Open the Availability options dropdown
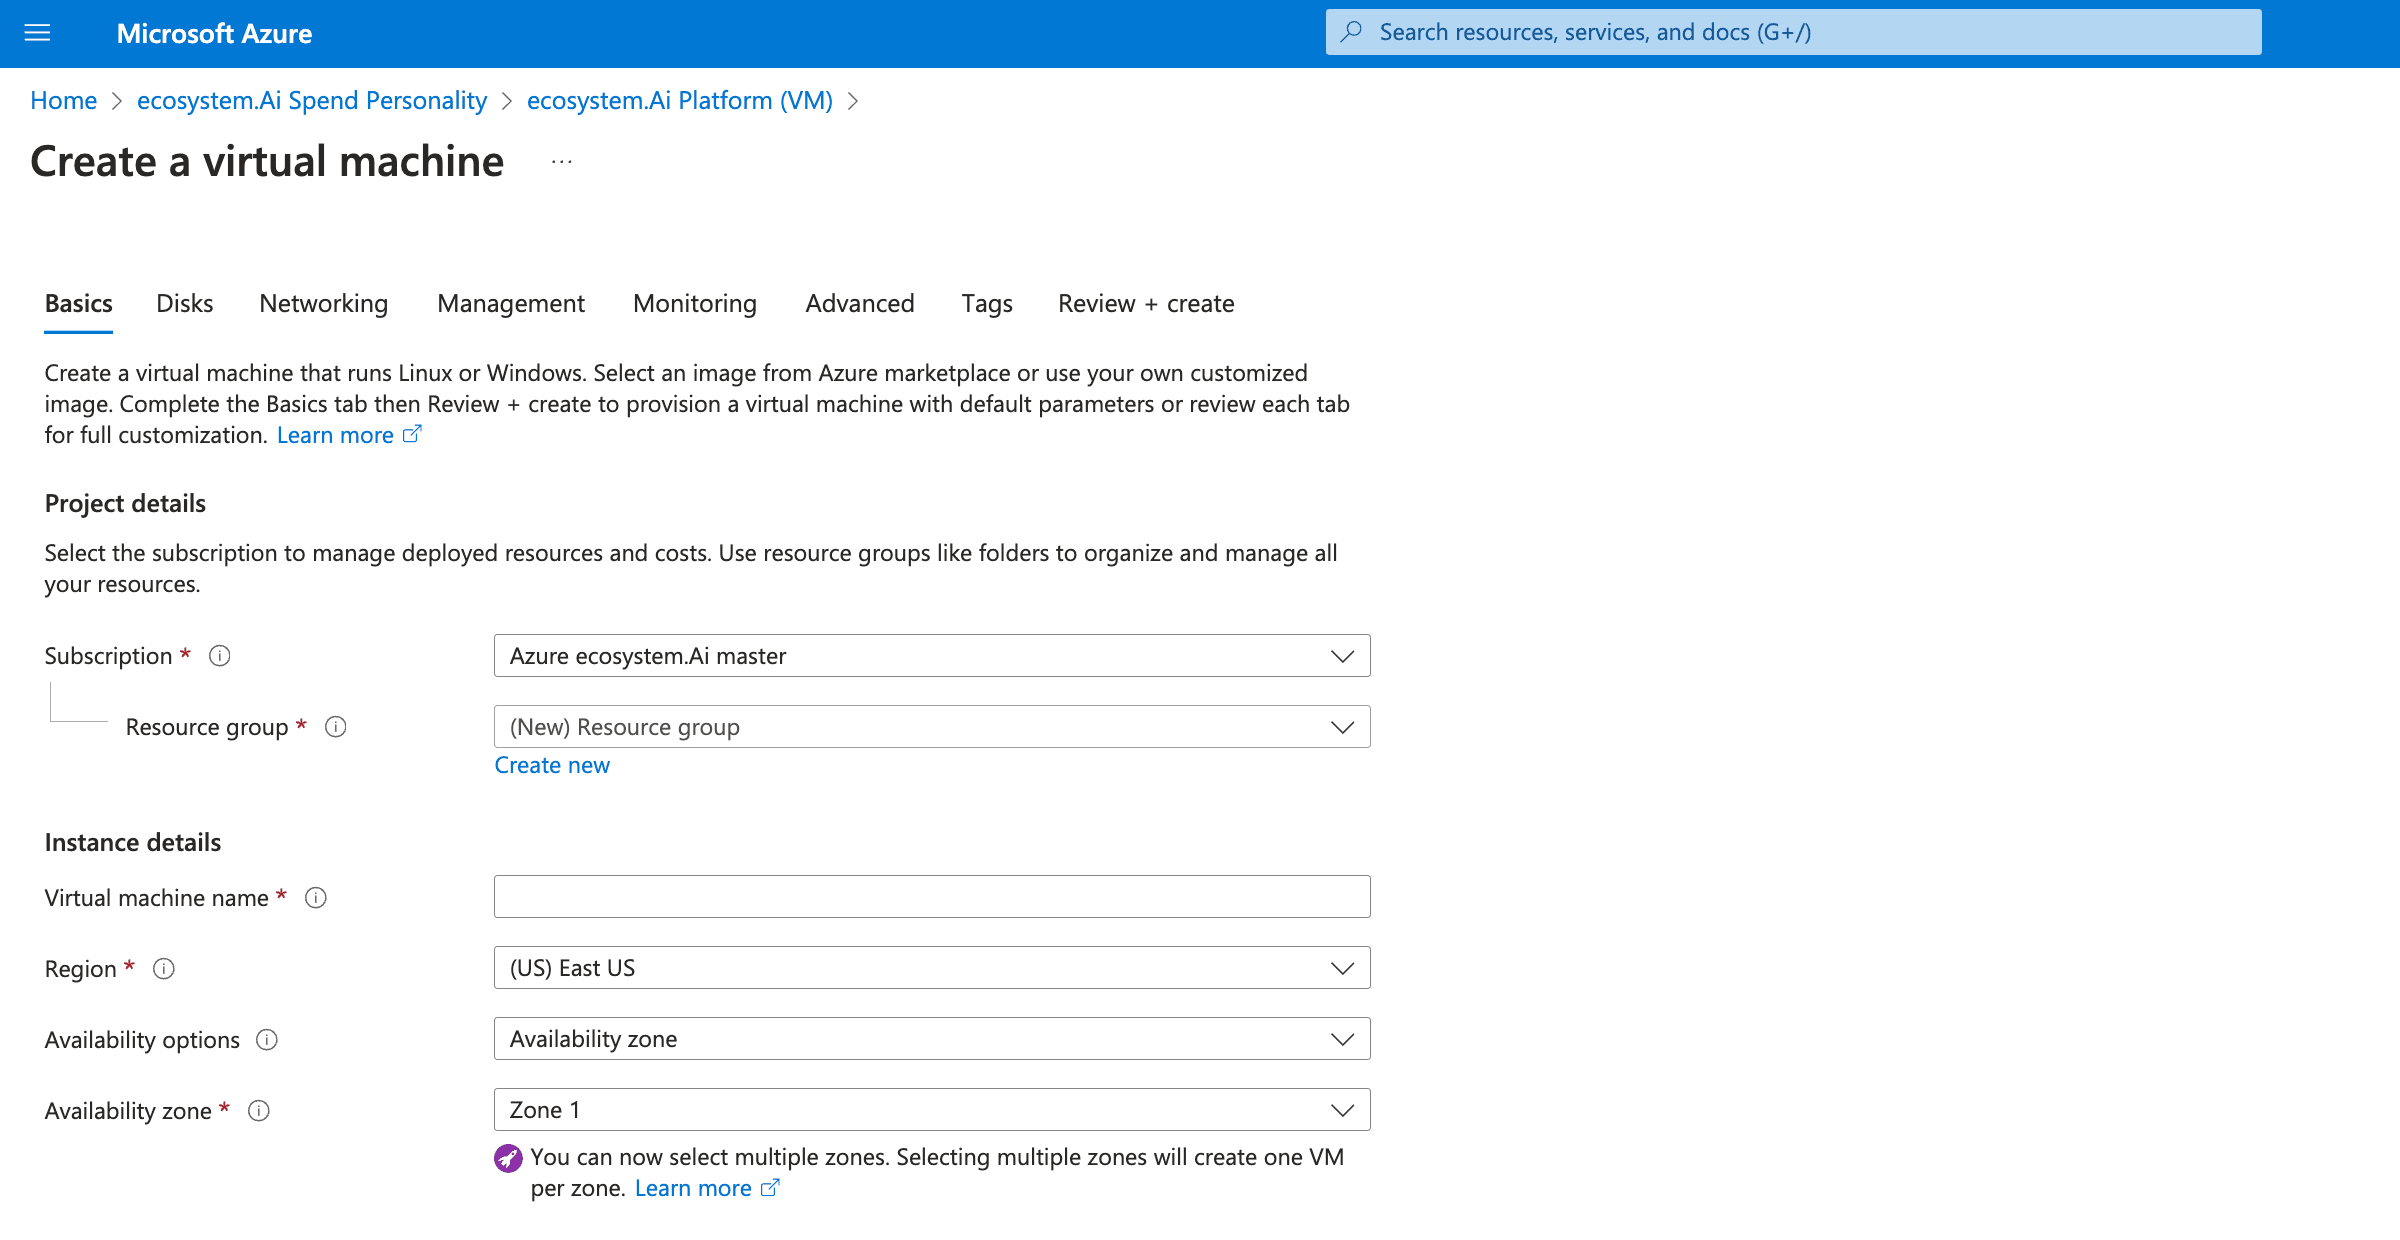Screen dimensions: 2400x1240 coord(931,1039)
